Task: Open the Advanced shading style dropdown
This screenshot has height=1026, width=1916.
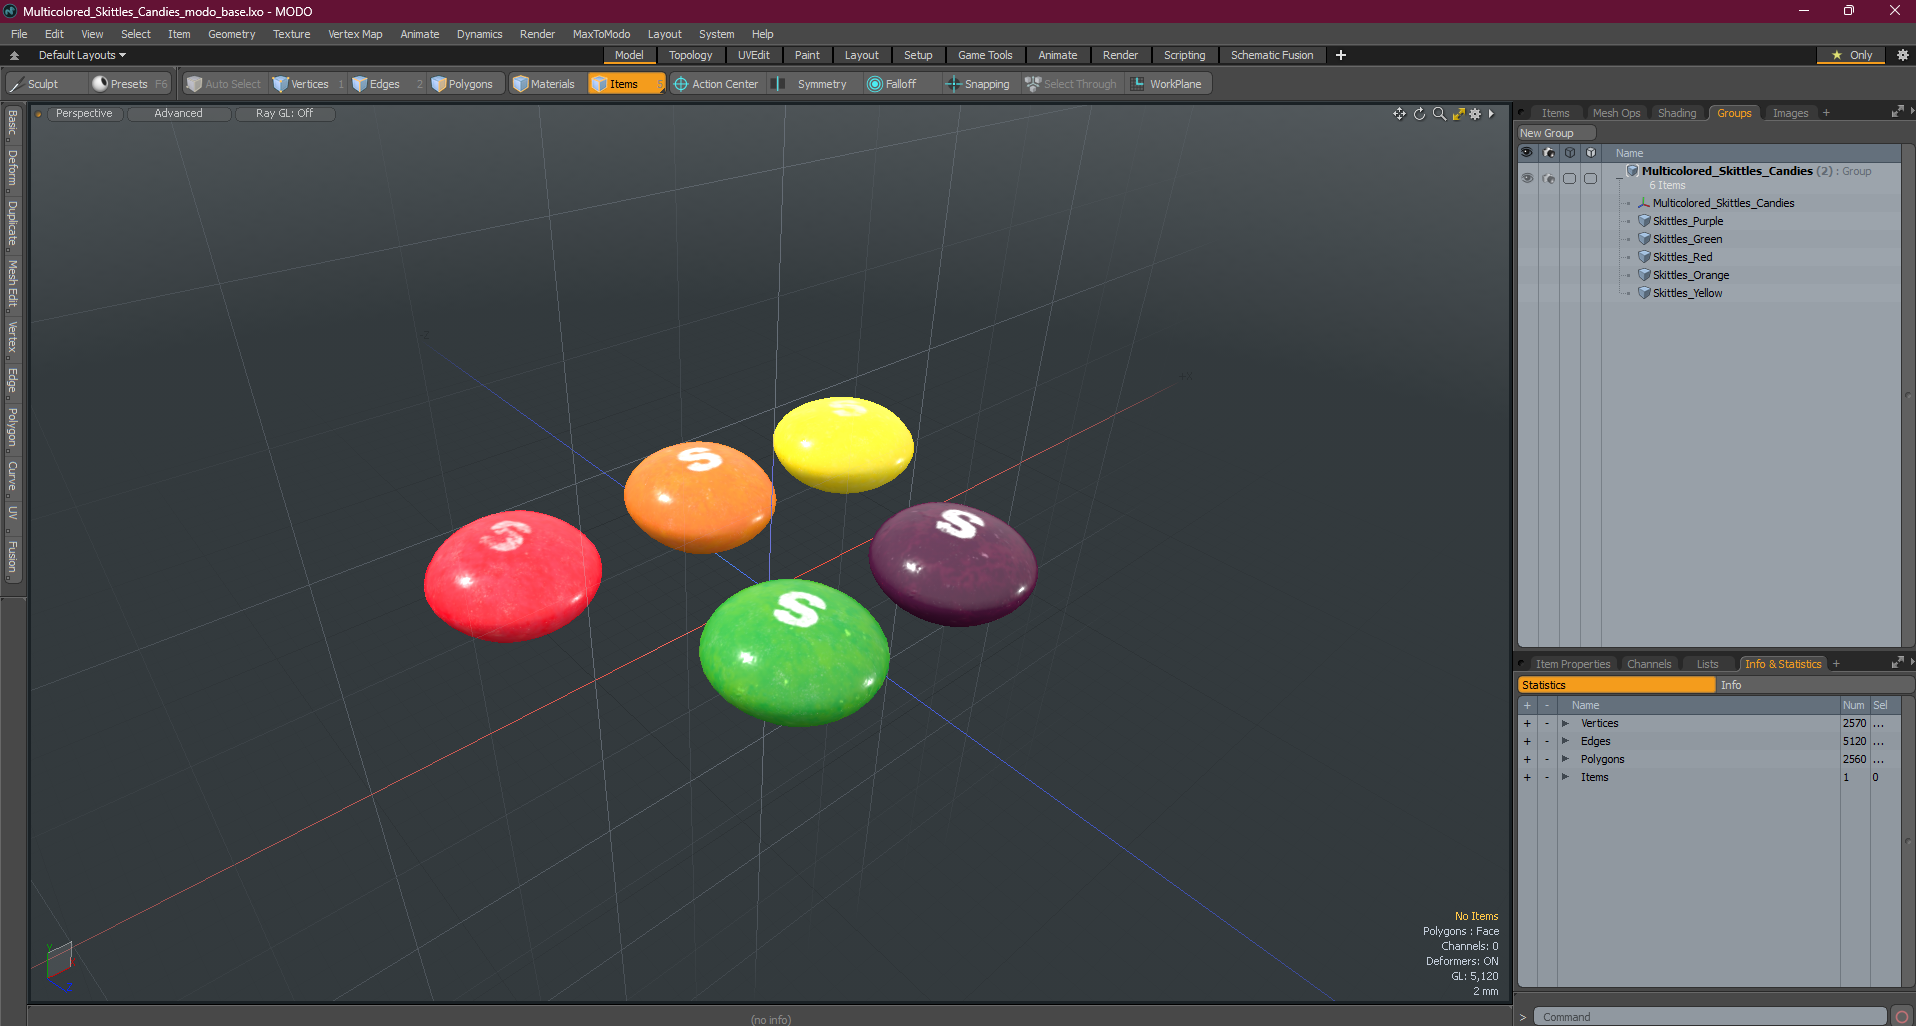Action: point(178,113)
